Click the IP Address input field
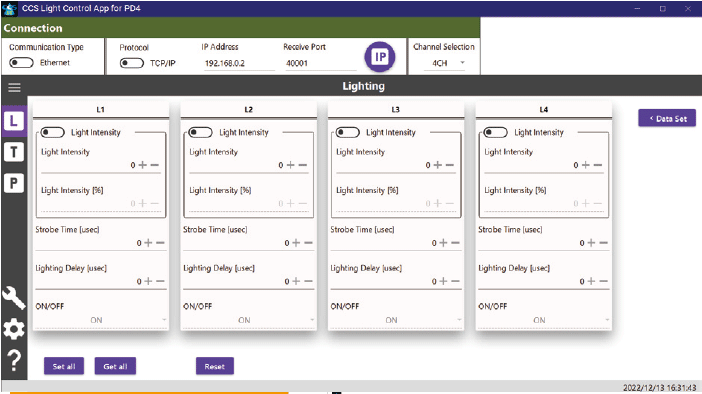 point(238,64)
